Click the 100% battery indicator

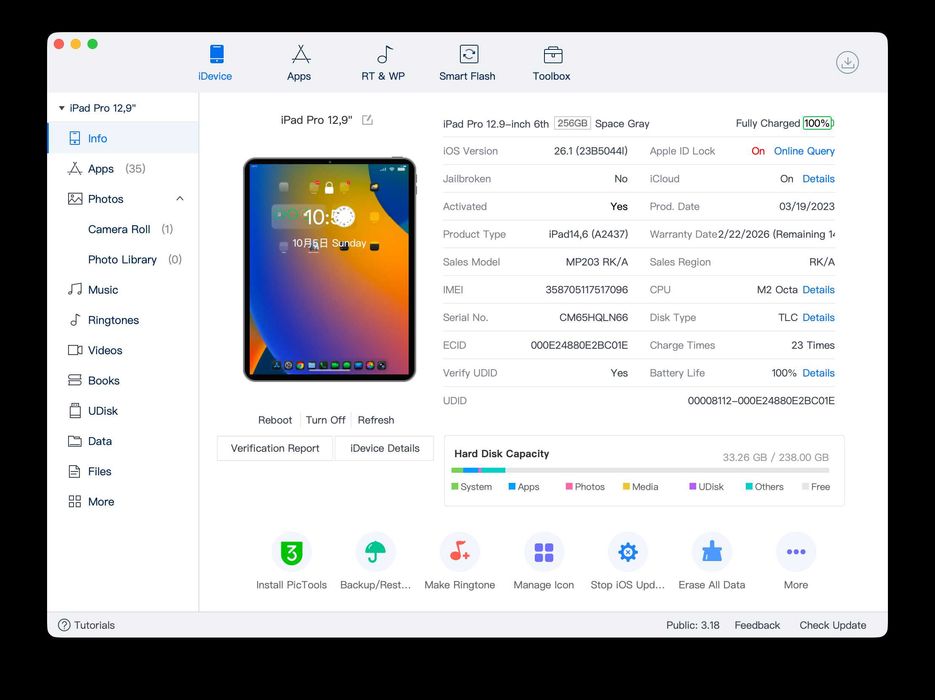coord(818,123)
